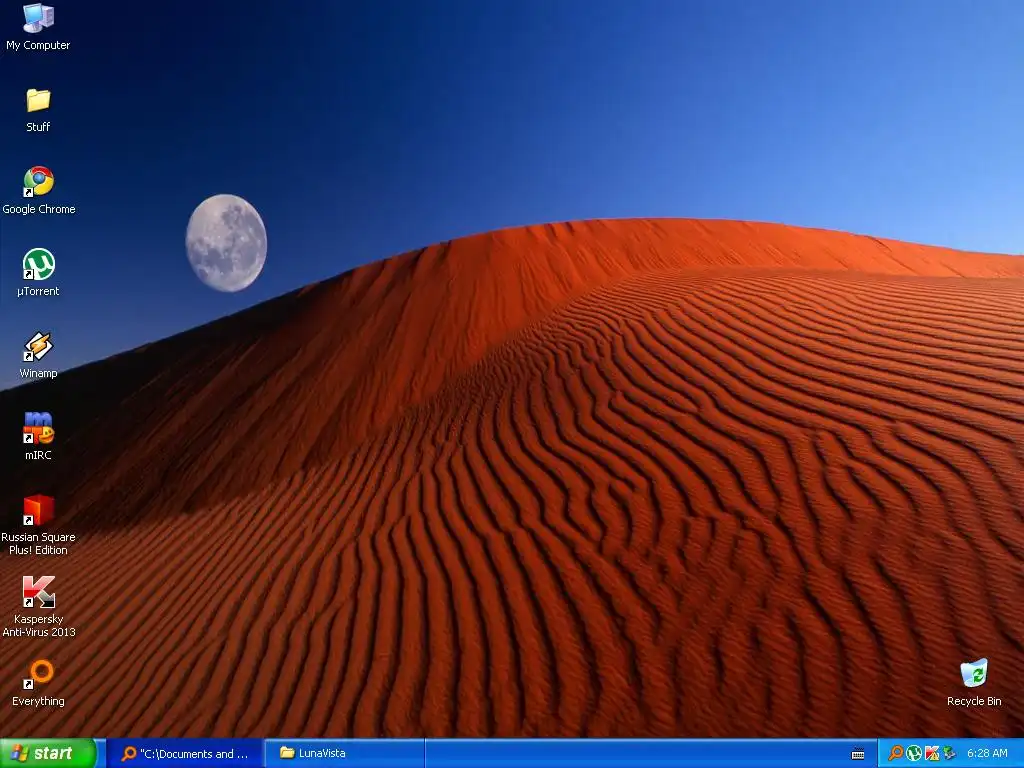This screenshot has height=768, width=1024.
Task: Select Kaspersky Anti-Virus 2013 shortcut
Action: click(39, 607)
